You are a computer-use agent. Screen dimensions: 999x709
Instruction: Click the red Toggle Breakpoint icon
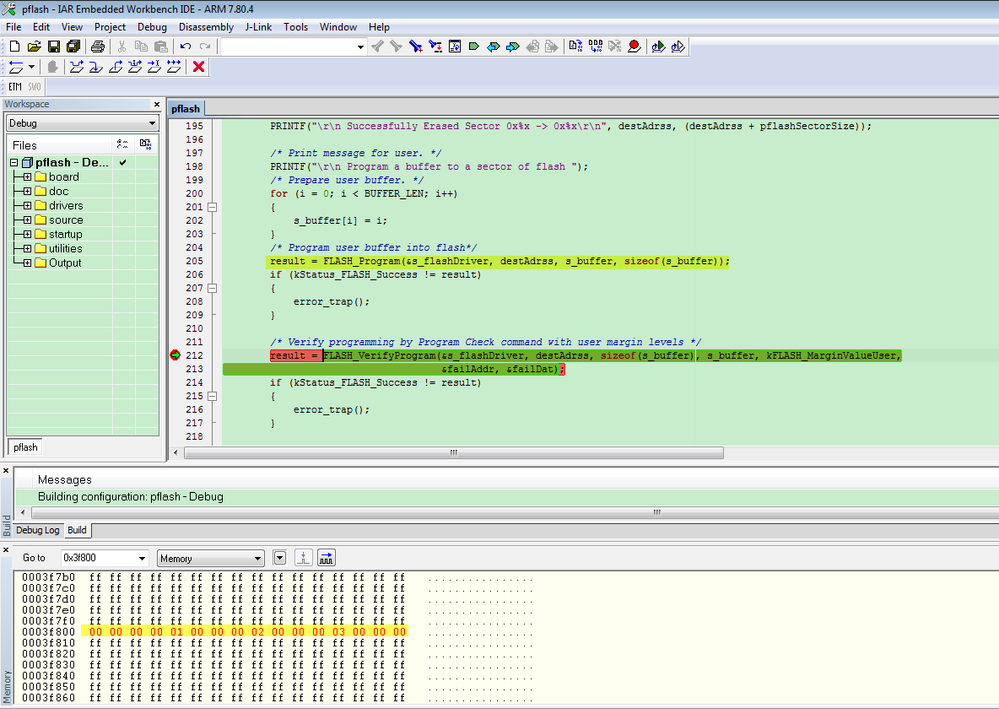pyautogui.click(x=634, y=46)
